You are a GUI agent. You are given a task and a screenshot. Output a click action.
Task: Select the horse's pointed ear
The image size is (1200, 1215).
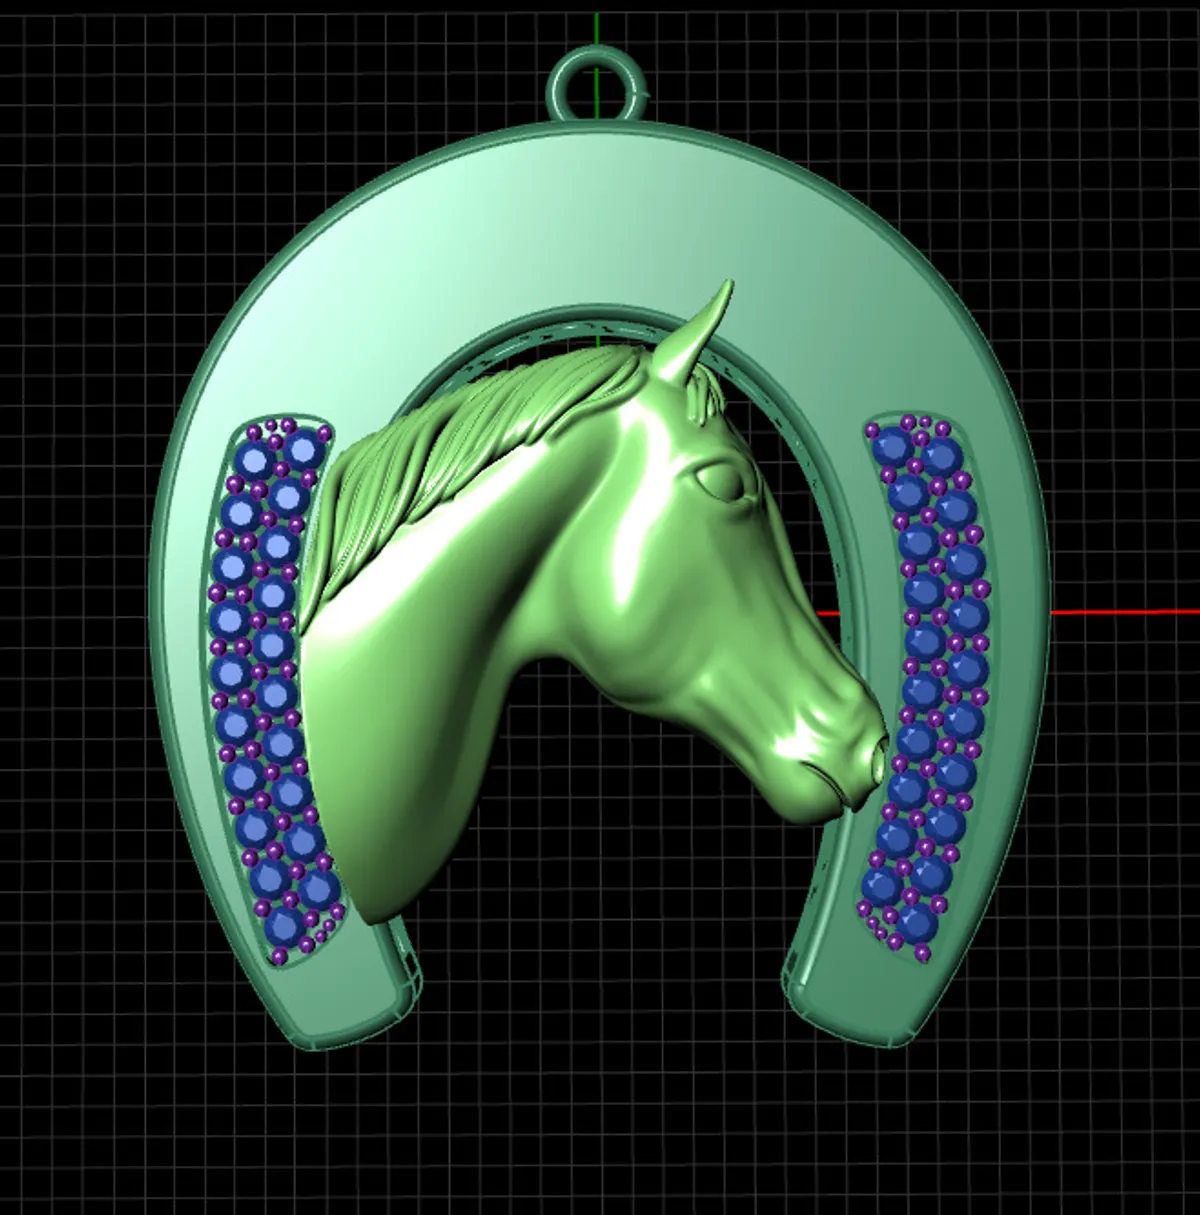point(694,332)
